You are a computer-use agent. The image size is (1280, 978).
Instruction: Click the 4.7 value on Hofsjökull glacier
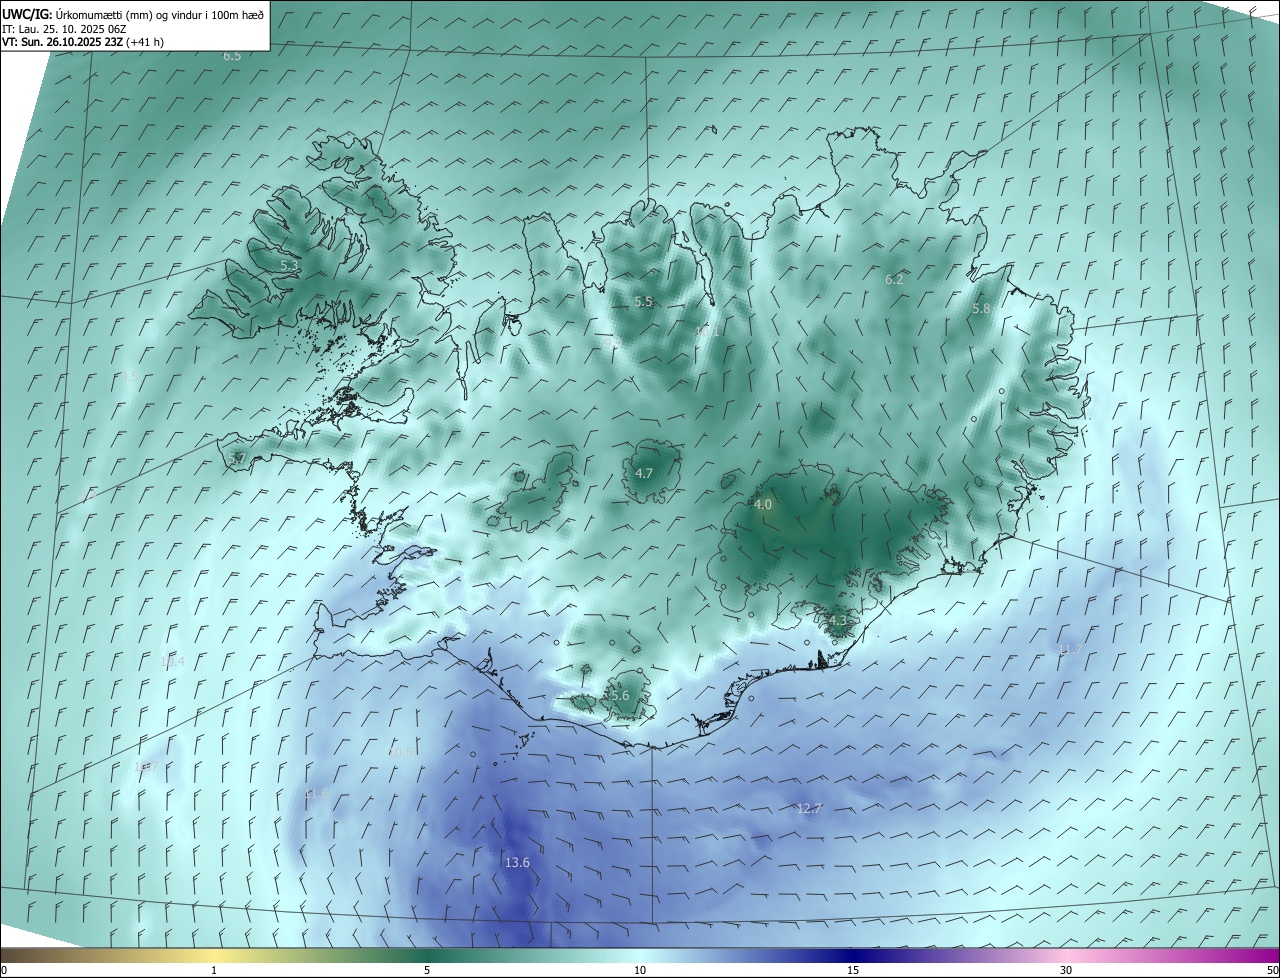pos(644,474)
